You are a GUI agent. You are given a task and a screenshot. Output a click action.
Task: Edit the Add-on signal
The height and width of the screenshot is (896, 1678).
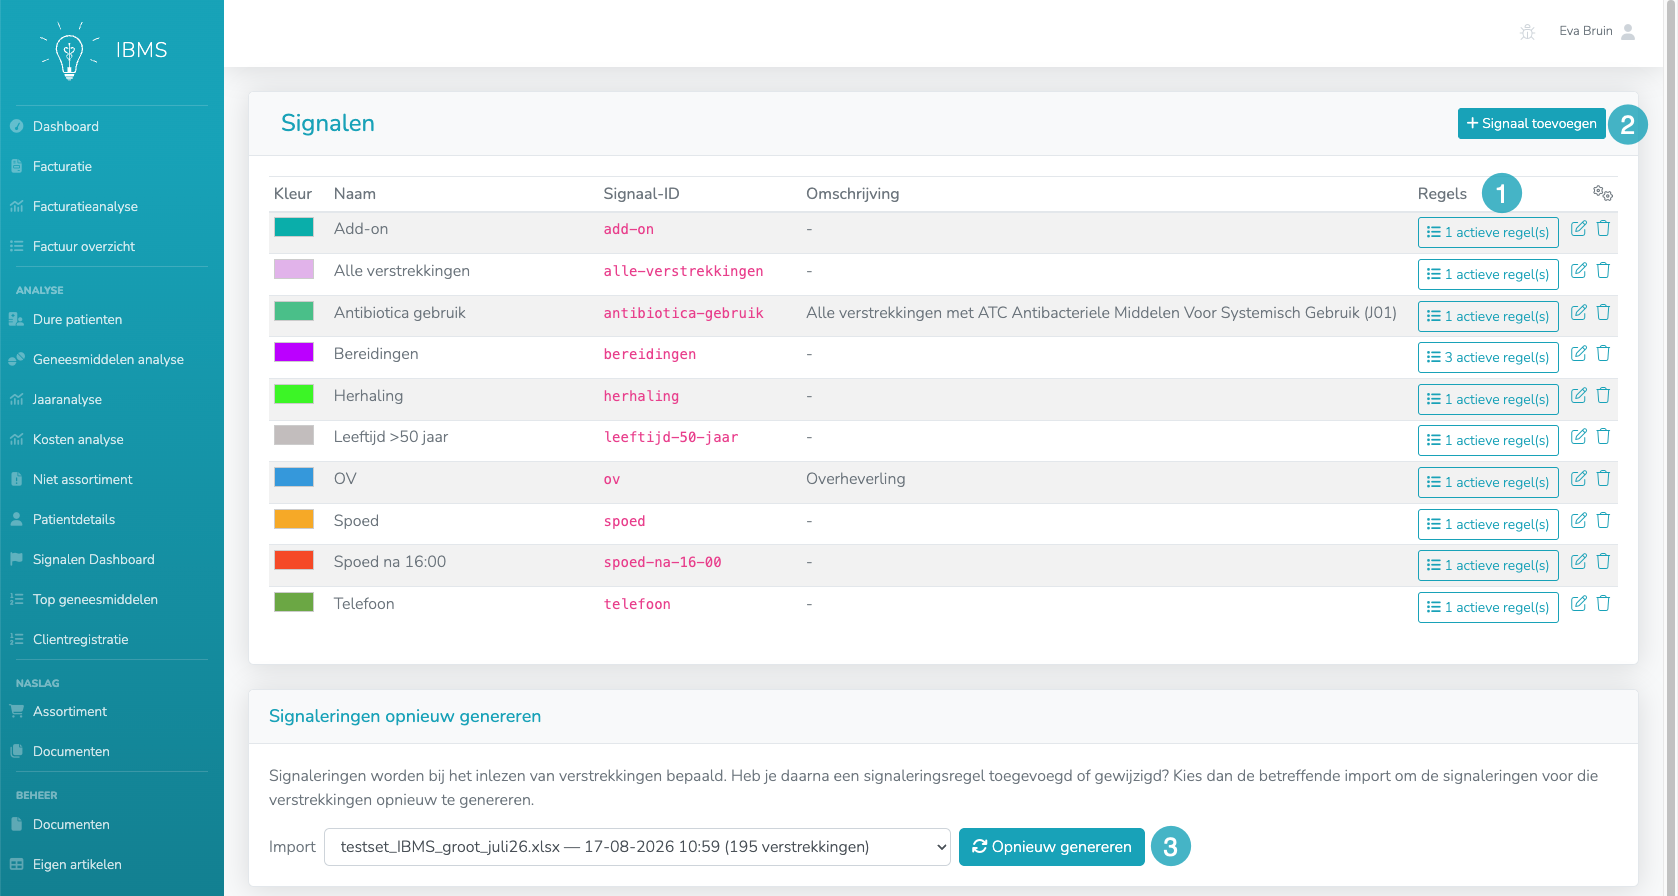[1579, 229]
